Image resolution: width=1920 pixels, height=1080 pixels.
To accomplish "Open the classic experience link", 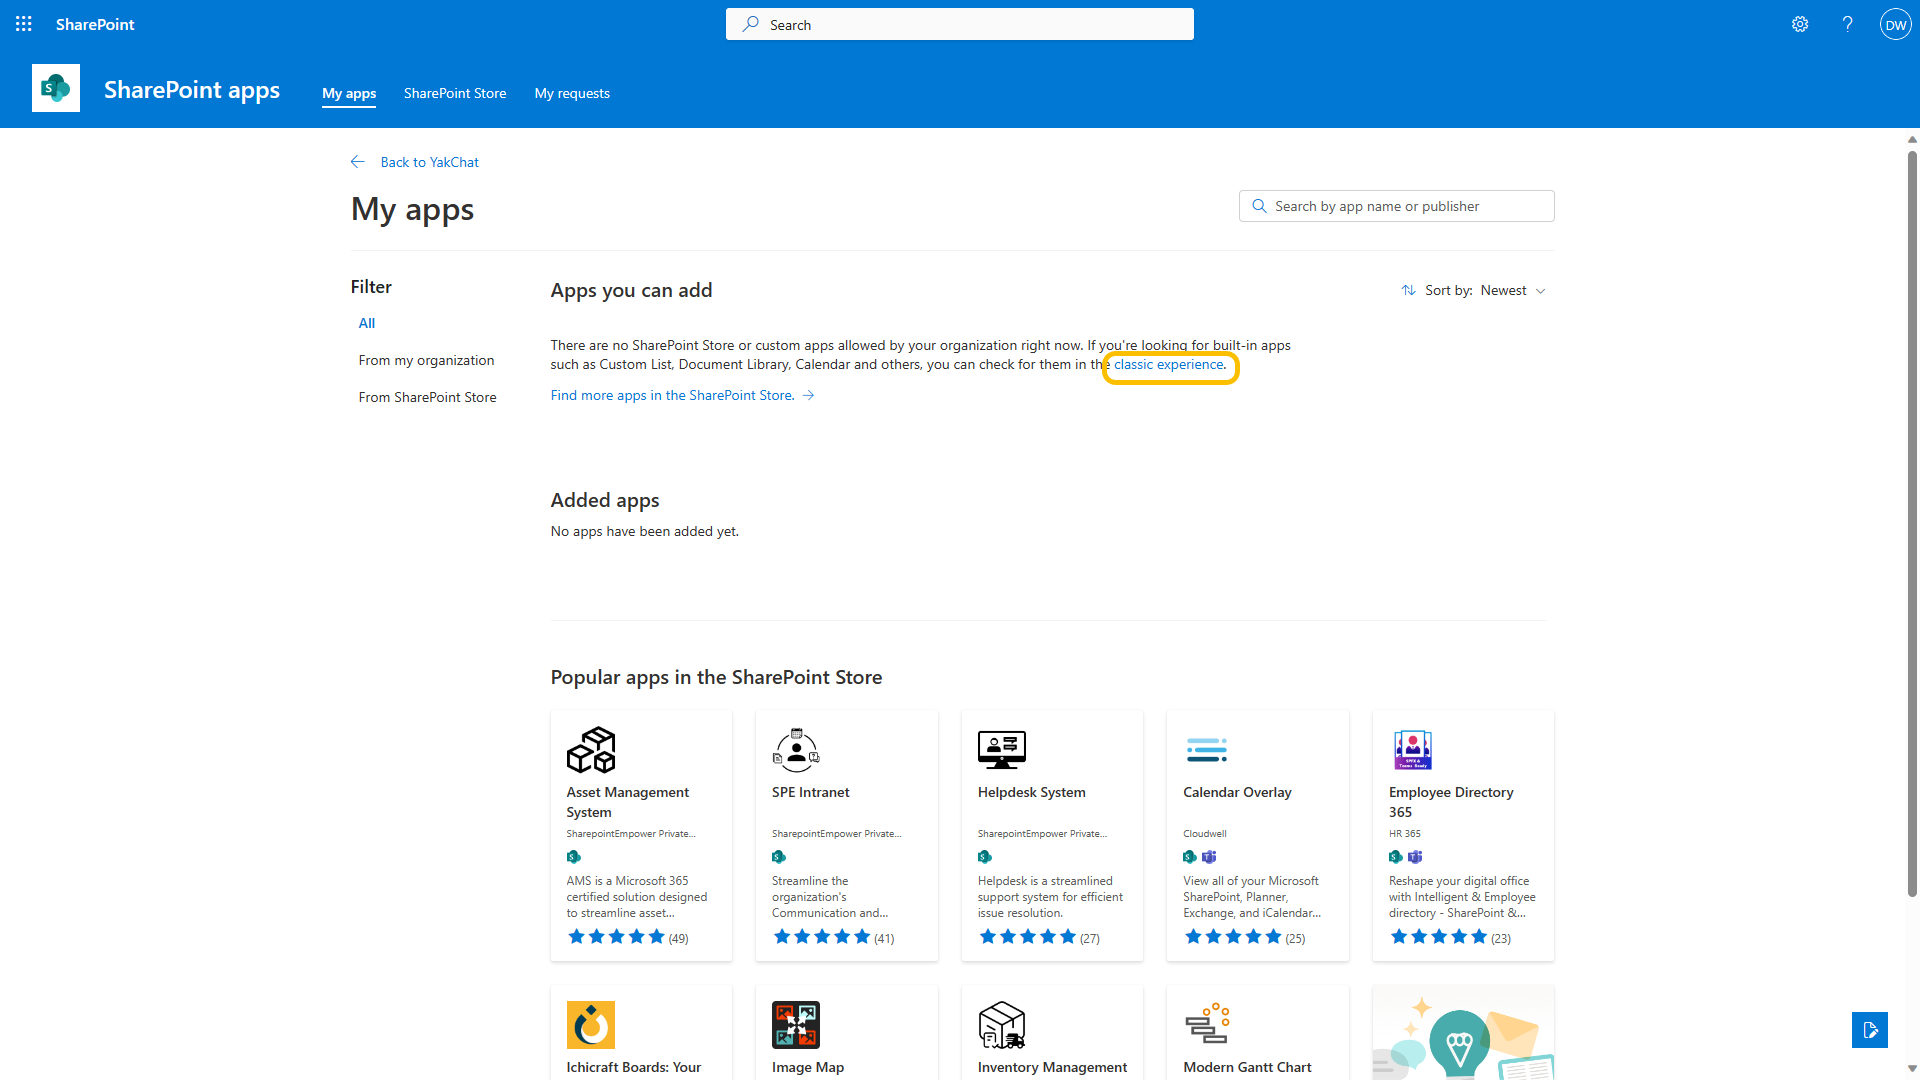I will 1170,365.
